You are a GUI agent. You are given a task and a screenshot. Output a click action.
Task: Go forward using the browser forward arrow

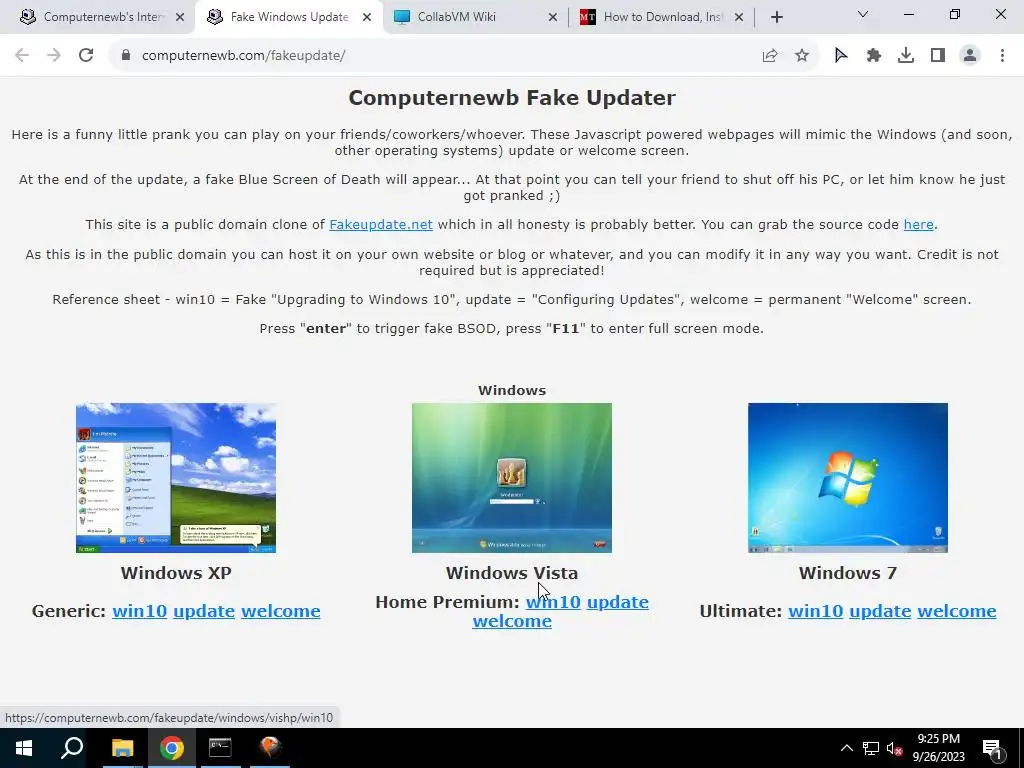(54, 56)
